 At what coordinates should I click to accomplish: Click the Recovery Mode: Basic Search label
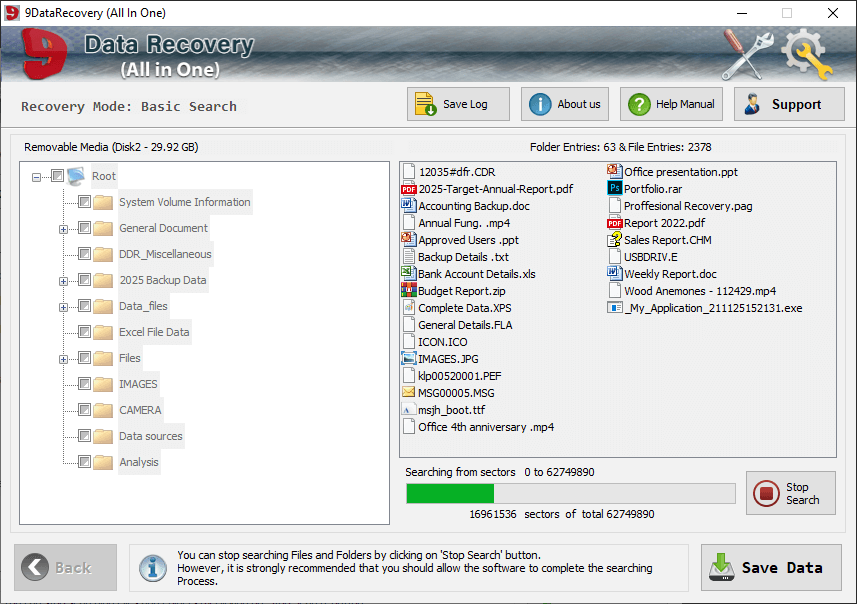(x=129, y=106)
